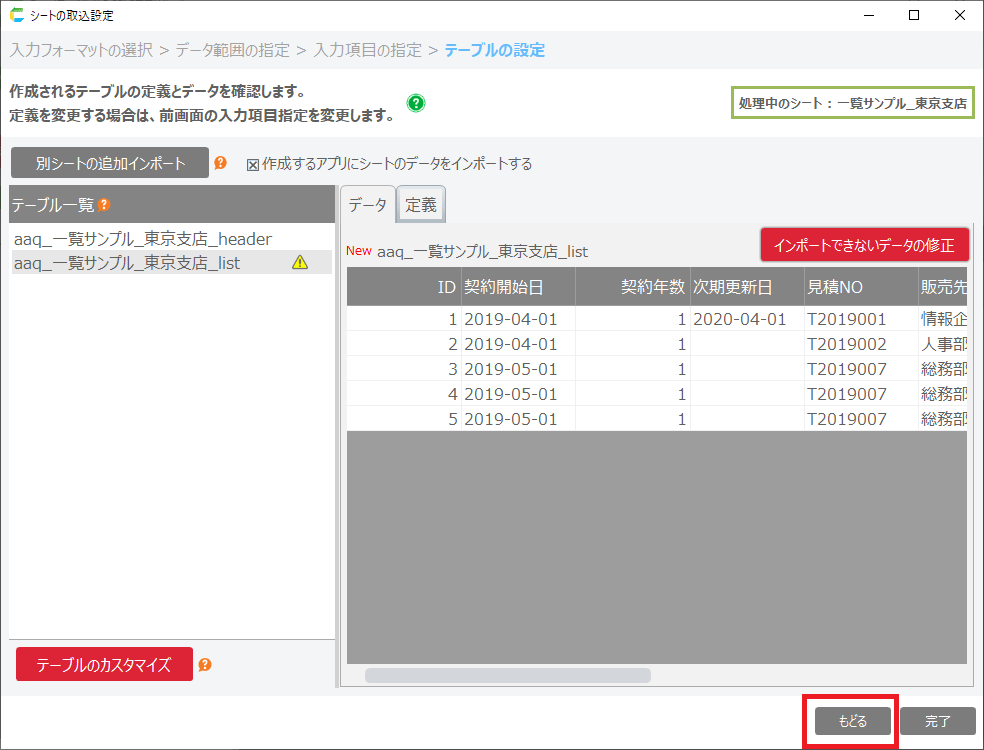Viewport: 984px width, 750px height.
Task: Go back to 入力項目の指定 breadcrumb step
Action: pyautogui.click(x=366, y=50)
